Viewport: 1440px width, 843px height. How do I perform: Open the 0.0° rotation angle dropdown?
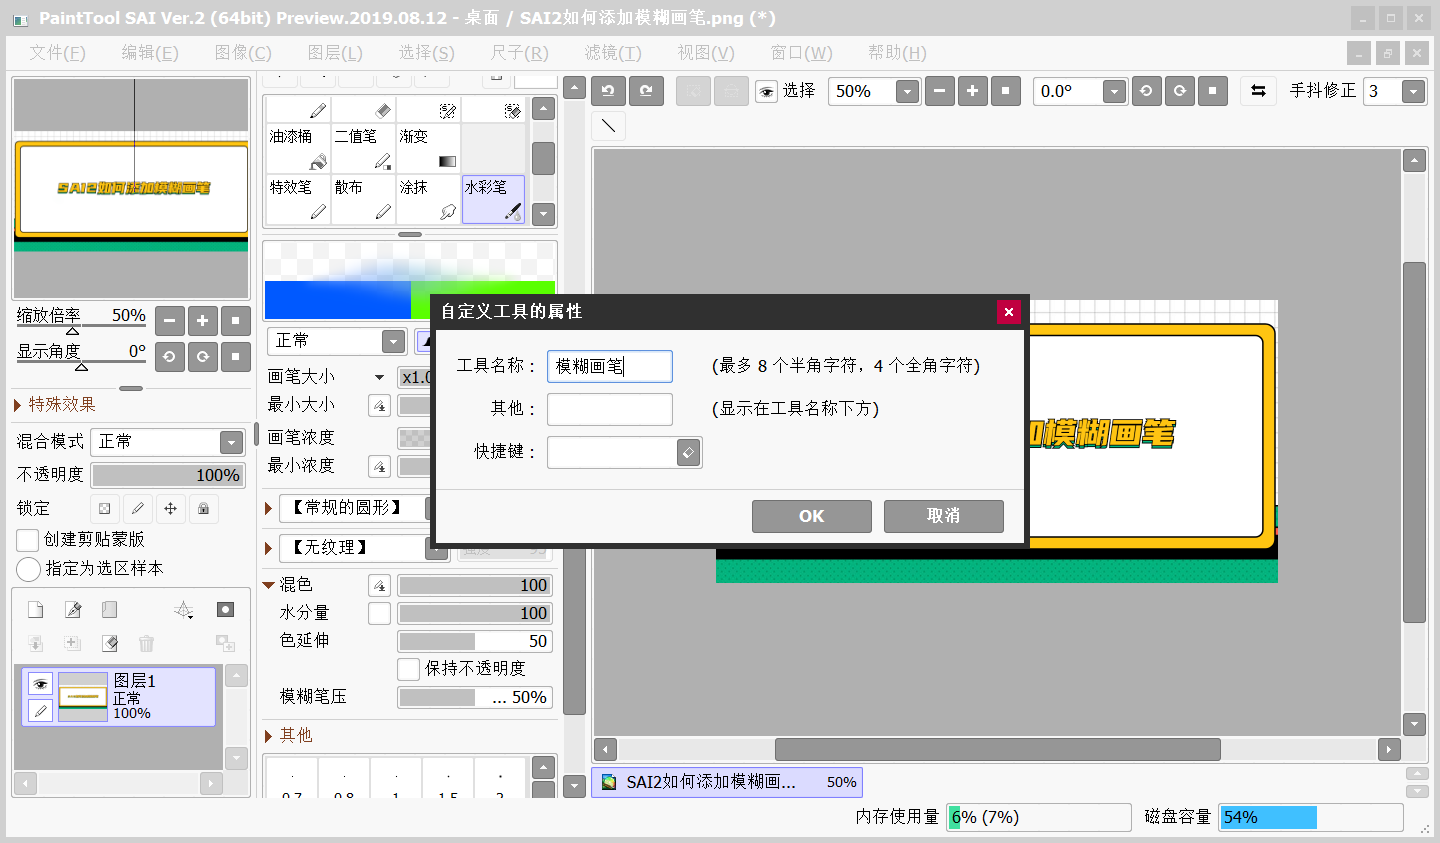coord(1115,92)
